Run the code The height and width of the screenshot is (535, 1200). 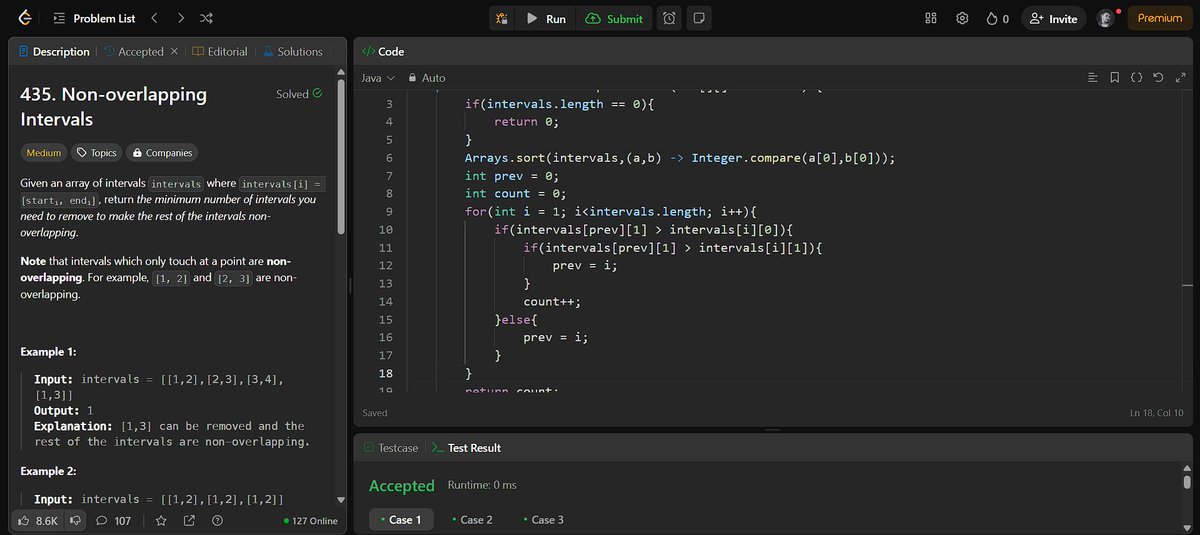tap(546, 18)
